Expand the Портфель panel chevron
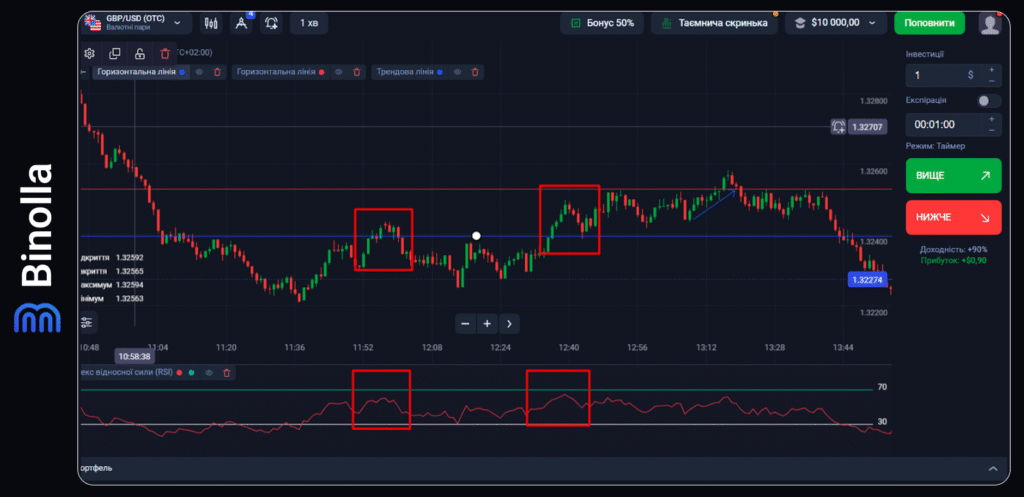 [992, 468]
